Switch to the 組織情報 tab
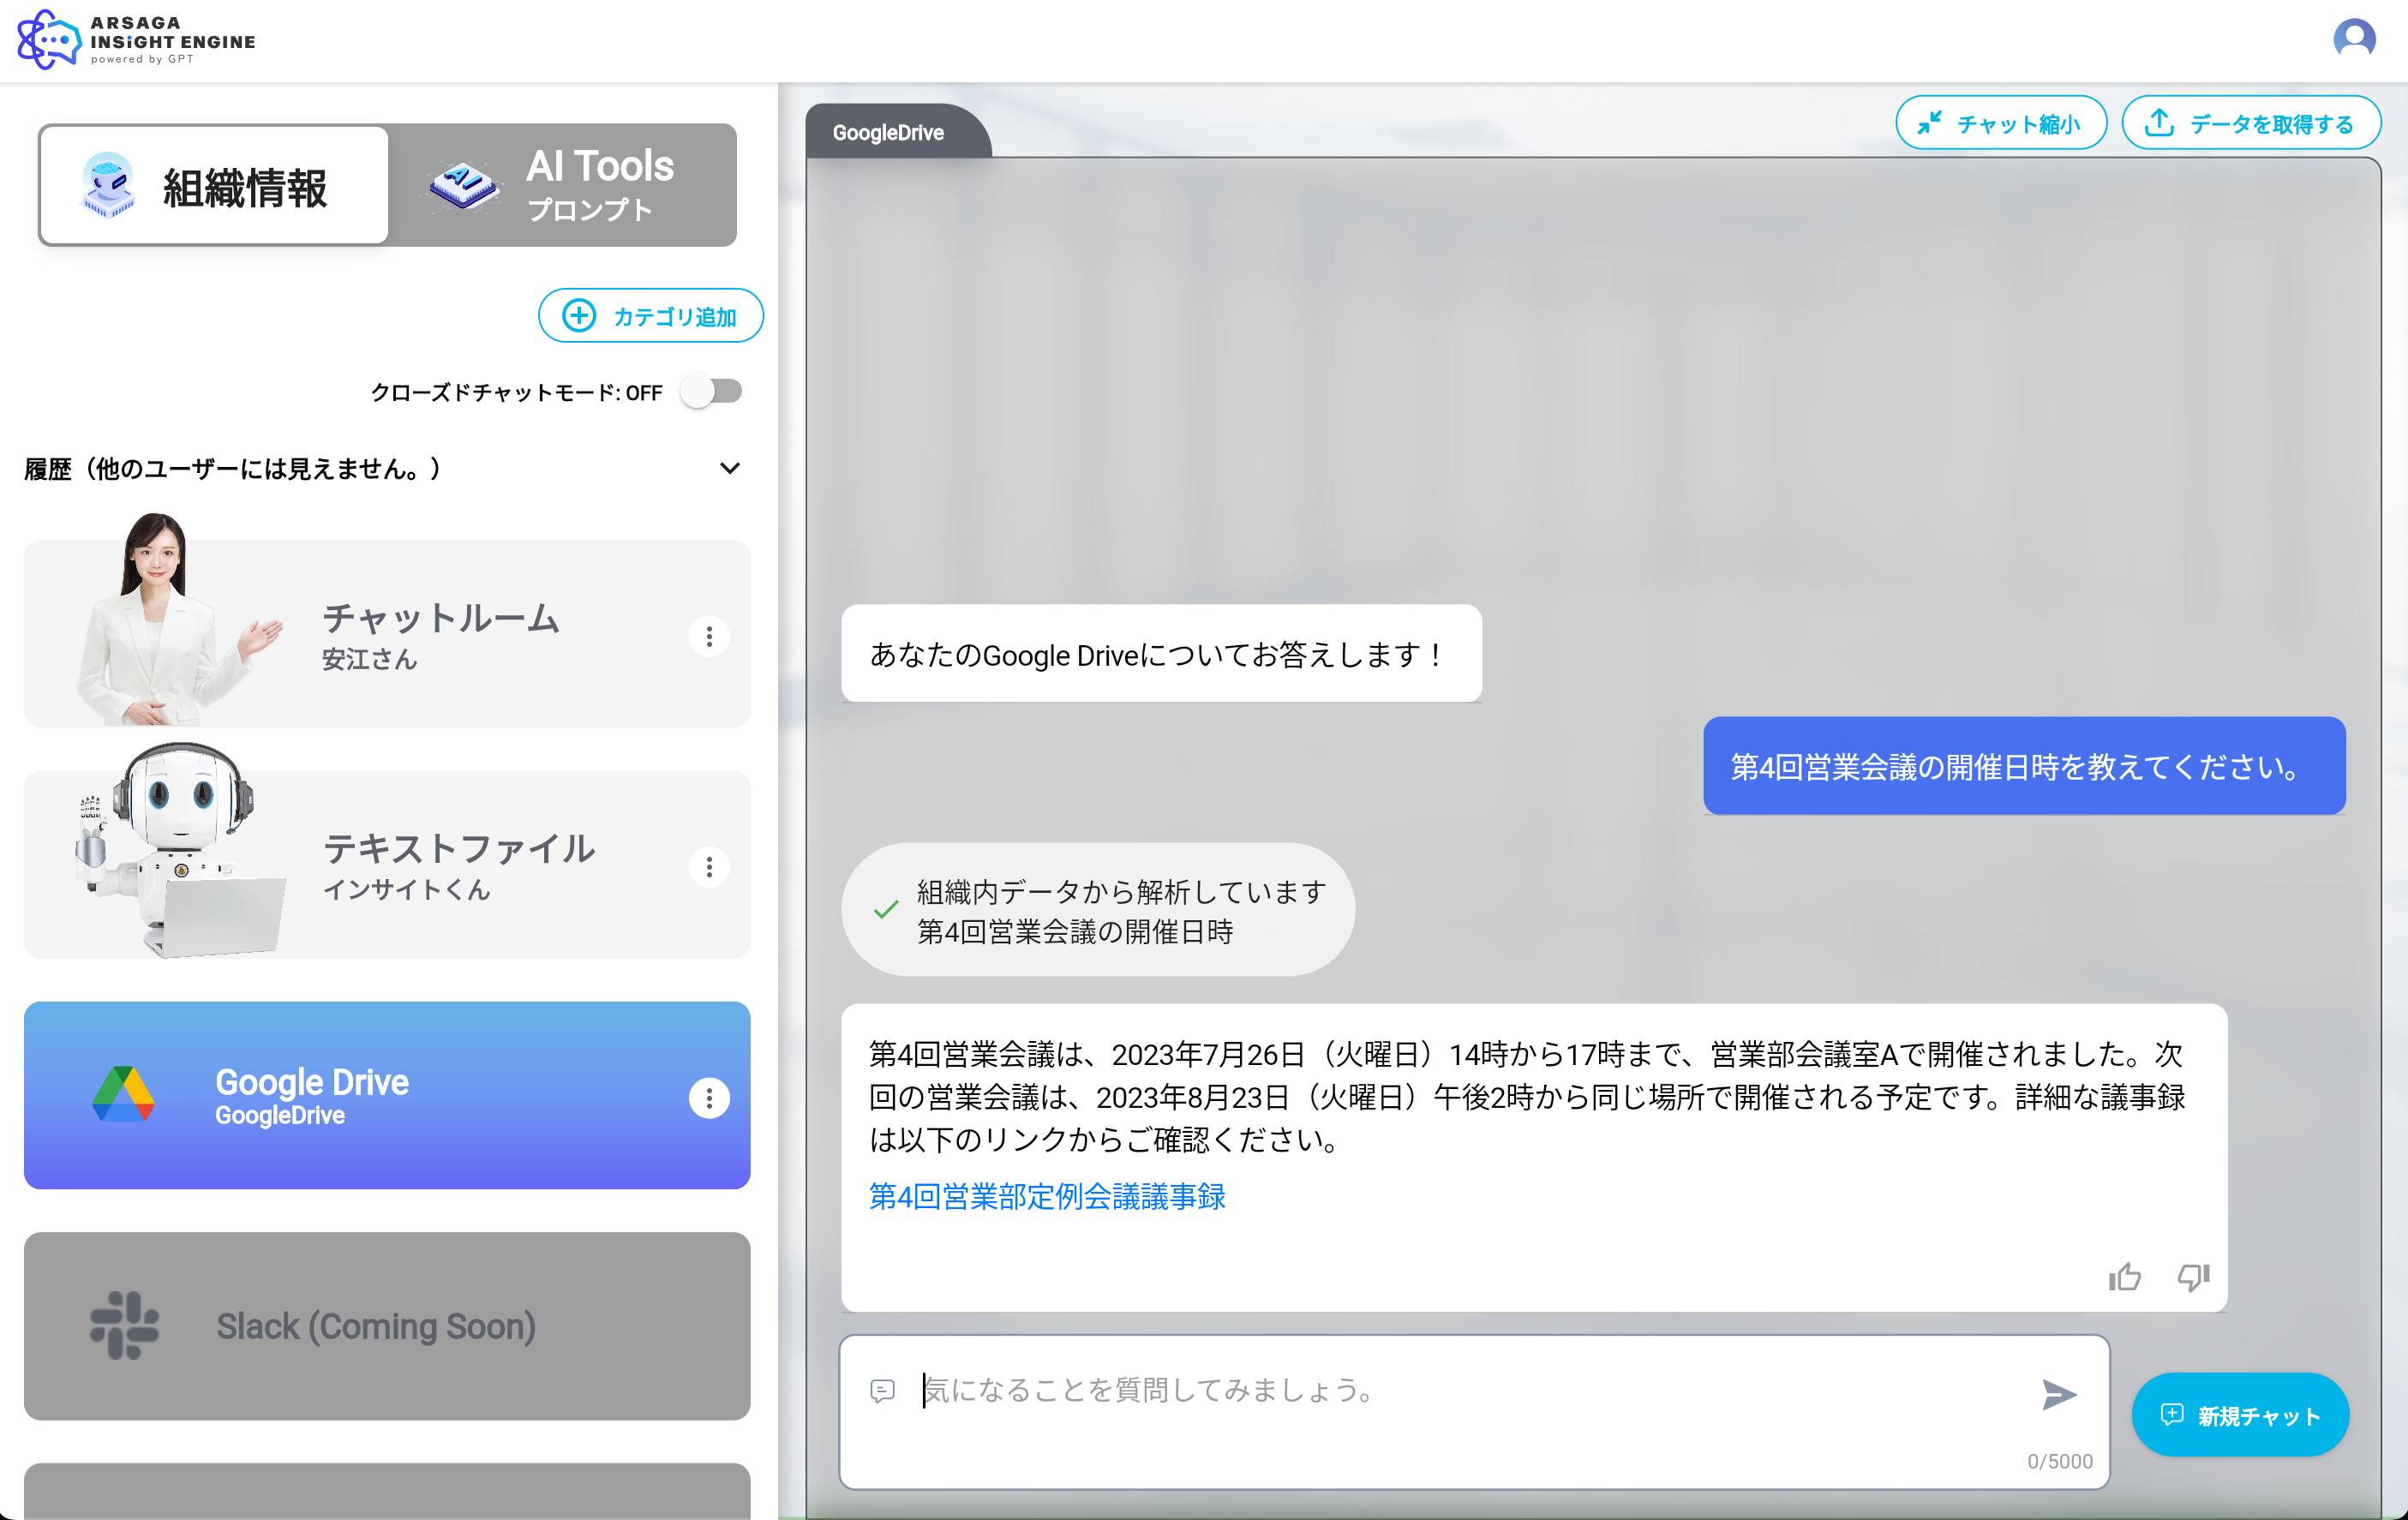The width and height of the screenshot is (2408, 1520). coord(214,186)
